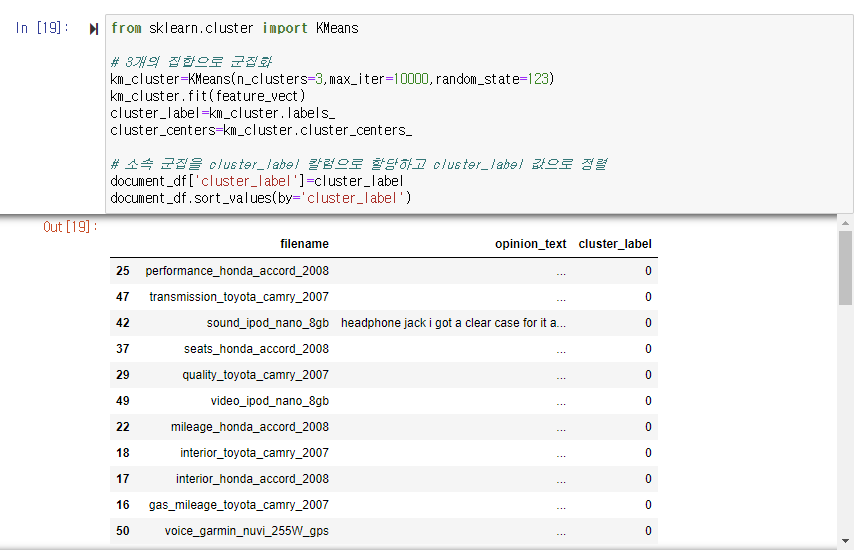Viewport: 862px width, 559px height.
Task: Click the In [19] prompt label
Action: coord(42,27)
